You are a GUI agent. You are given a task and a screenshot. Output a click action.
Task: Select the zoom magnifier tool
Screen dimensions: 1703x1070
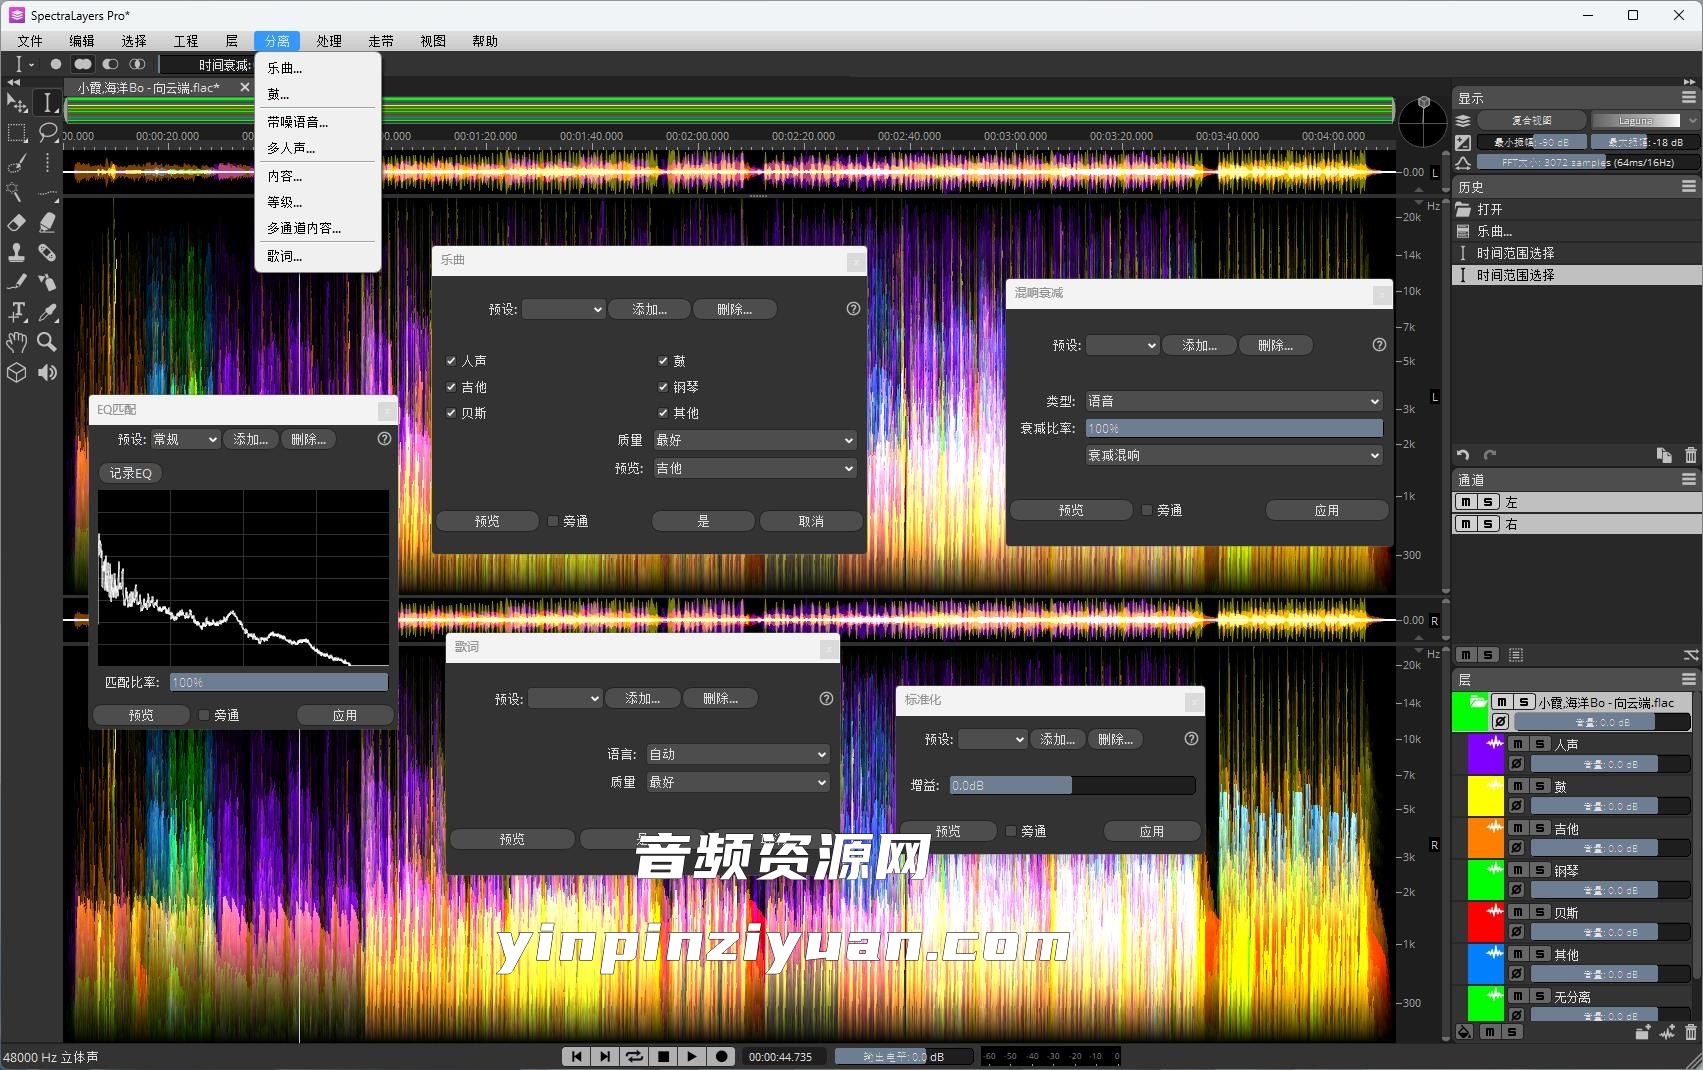point(47,342)
